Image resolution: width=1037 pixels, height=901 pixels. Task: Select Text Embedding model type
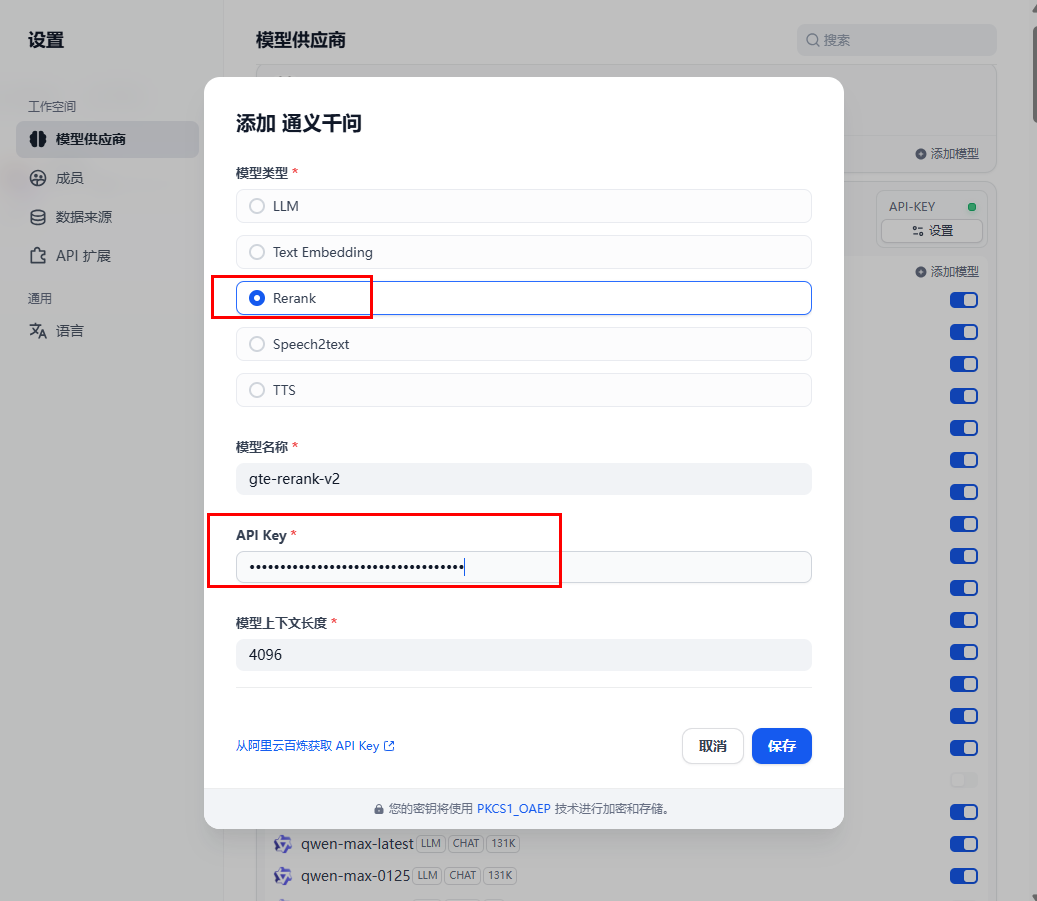[523, 252]
